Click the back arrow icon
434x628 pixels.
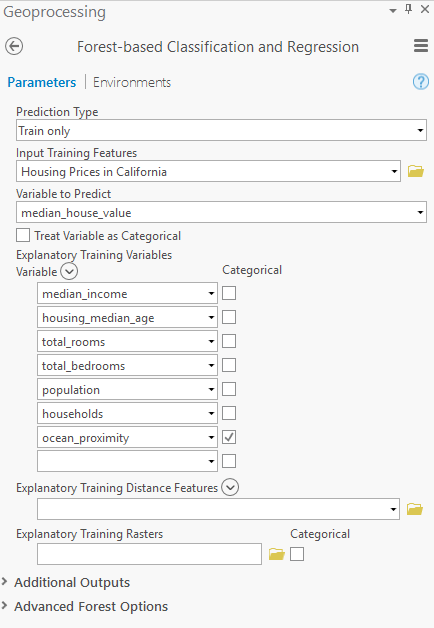coord(14,46)
